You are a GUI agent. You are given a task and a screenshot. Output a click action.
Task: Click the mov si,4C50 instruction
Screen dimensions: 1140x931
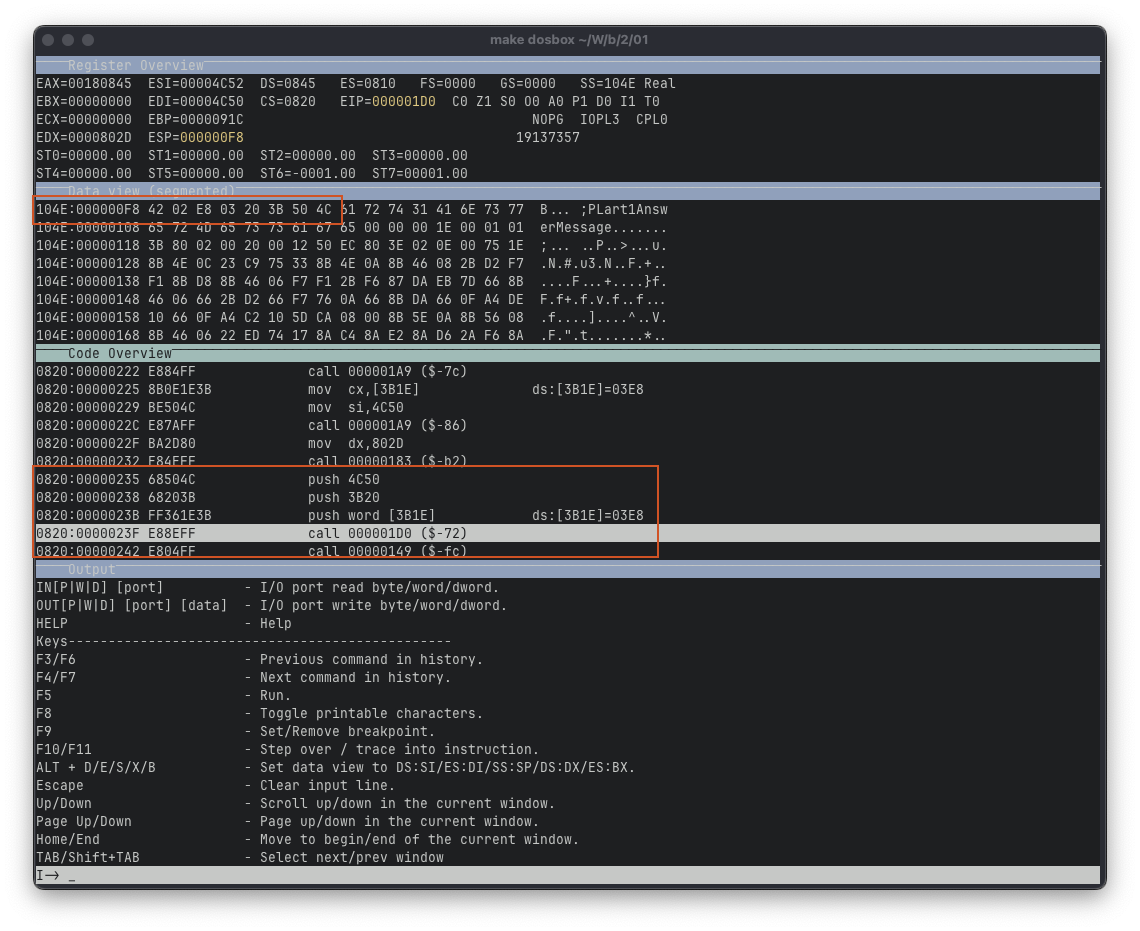[x=356, y=408]
